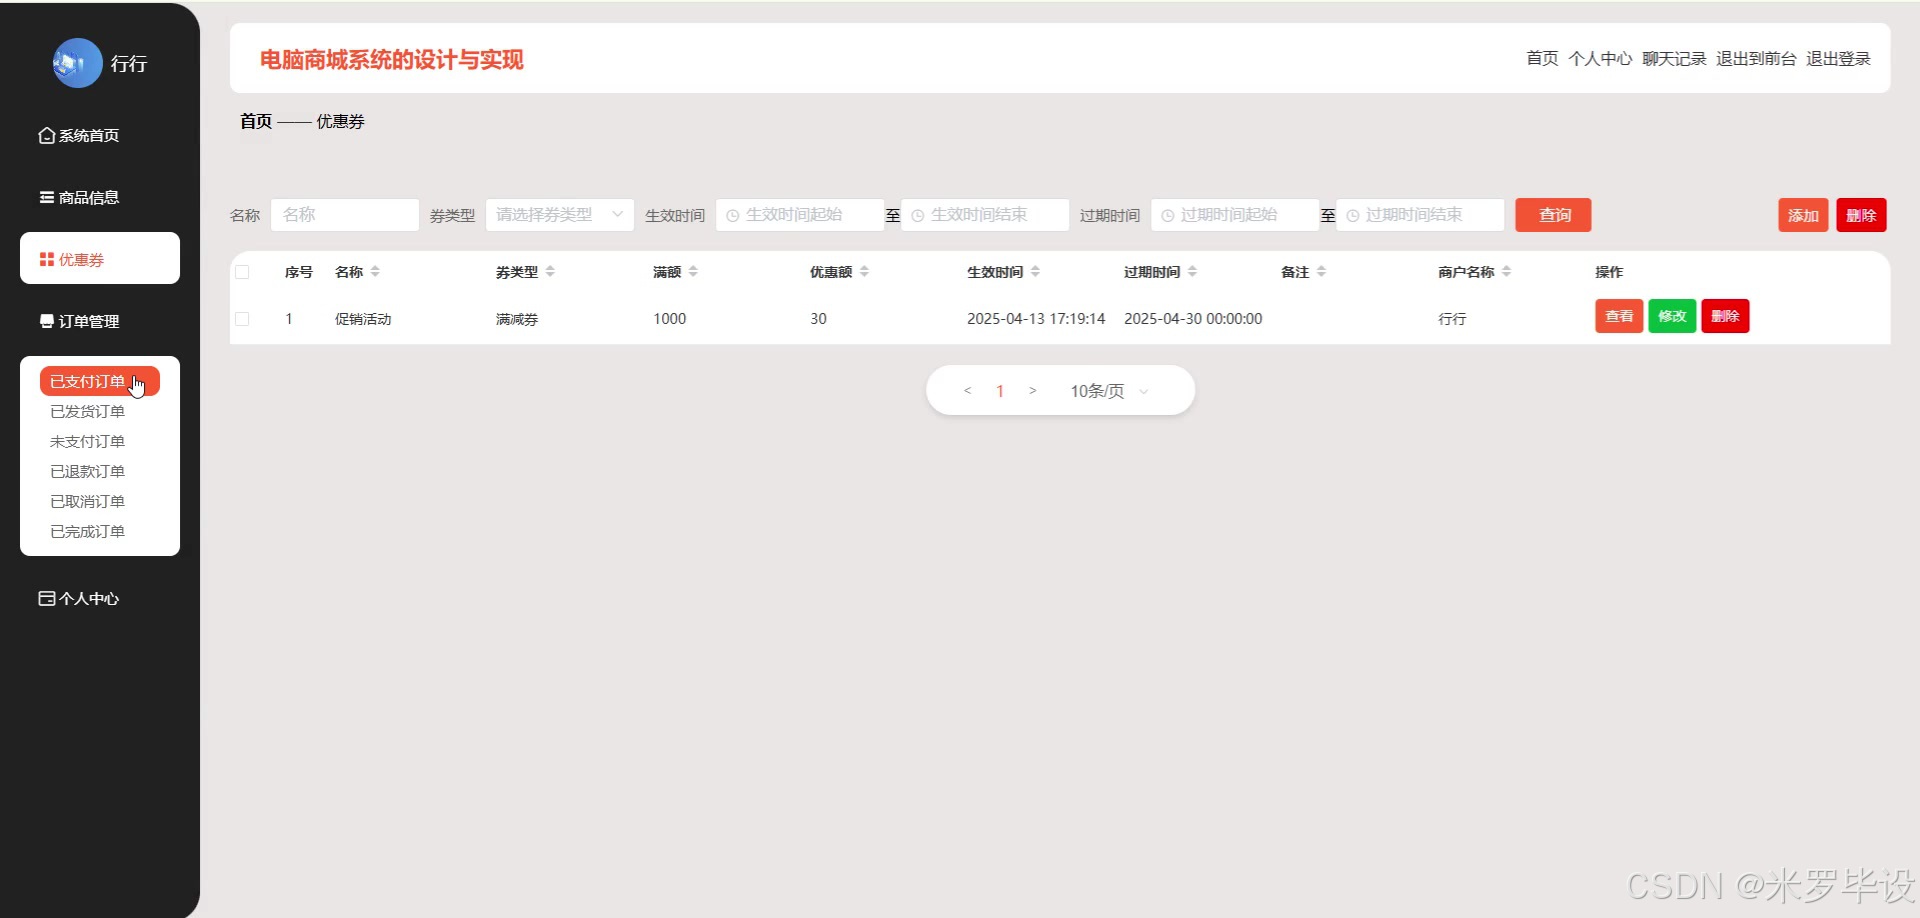Go to next page arrow
The width and height of the screenshot is (1920, 918).
(x=1032, y=391)
